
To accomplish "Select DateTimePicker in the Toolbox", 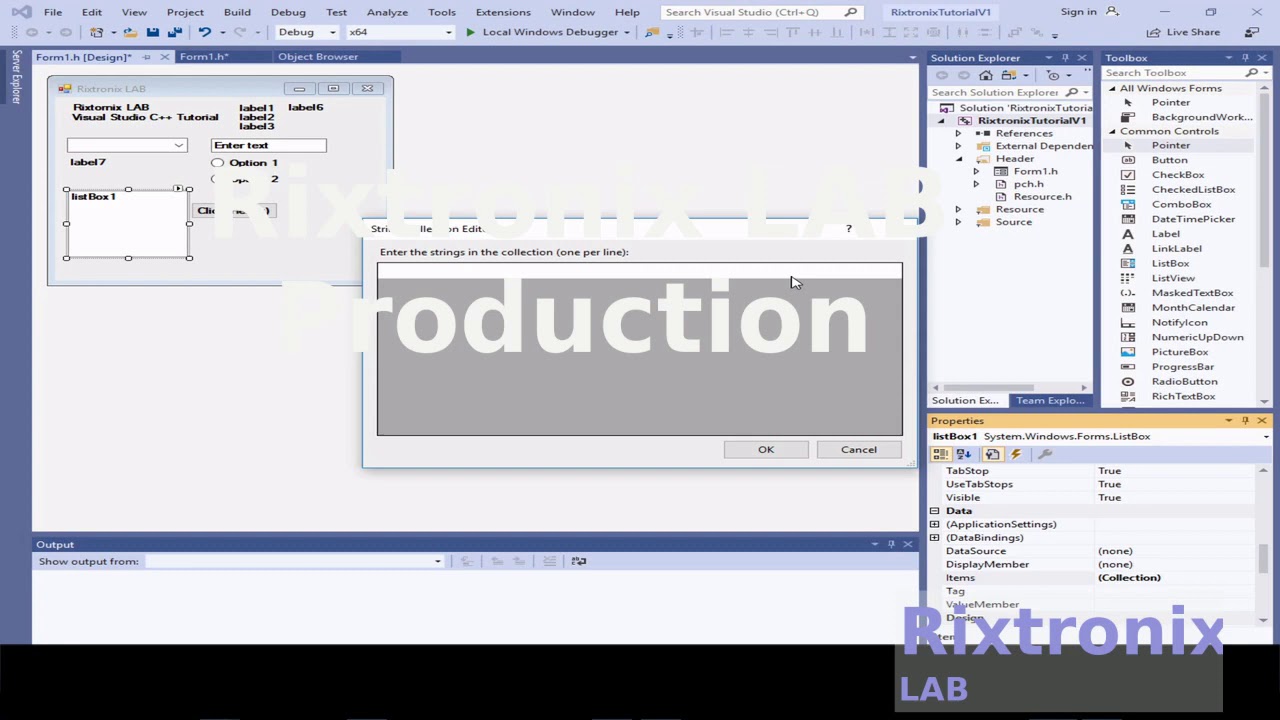I will [1193, 219].
